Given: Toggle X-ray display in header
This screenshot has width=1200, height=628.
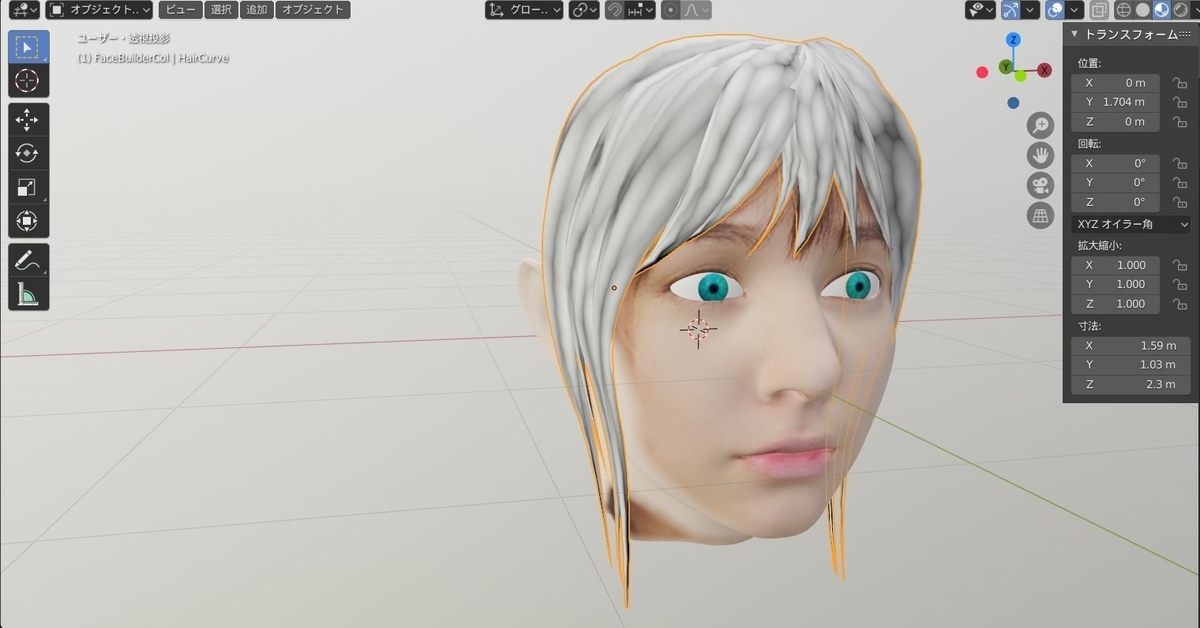Looking at the screenshot, I should pos(1098,10).
